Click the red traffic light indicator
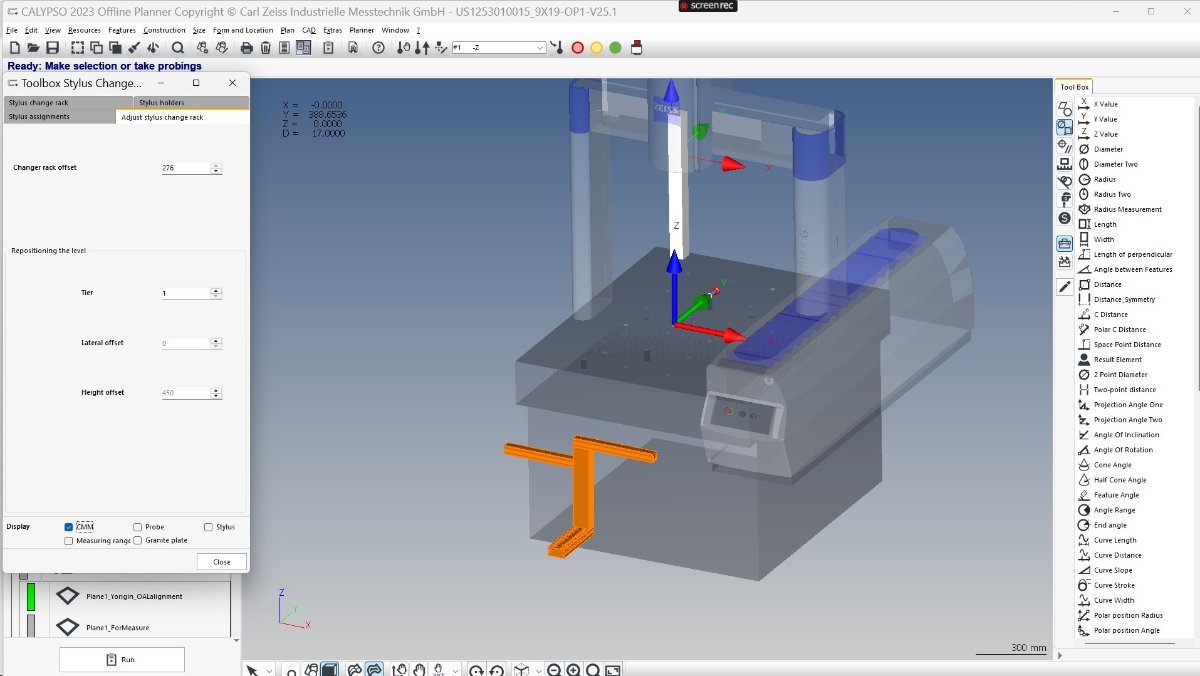Image resolution: width=1200 pixels, height=676 pixels. (x=577, y=47)
